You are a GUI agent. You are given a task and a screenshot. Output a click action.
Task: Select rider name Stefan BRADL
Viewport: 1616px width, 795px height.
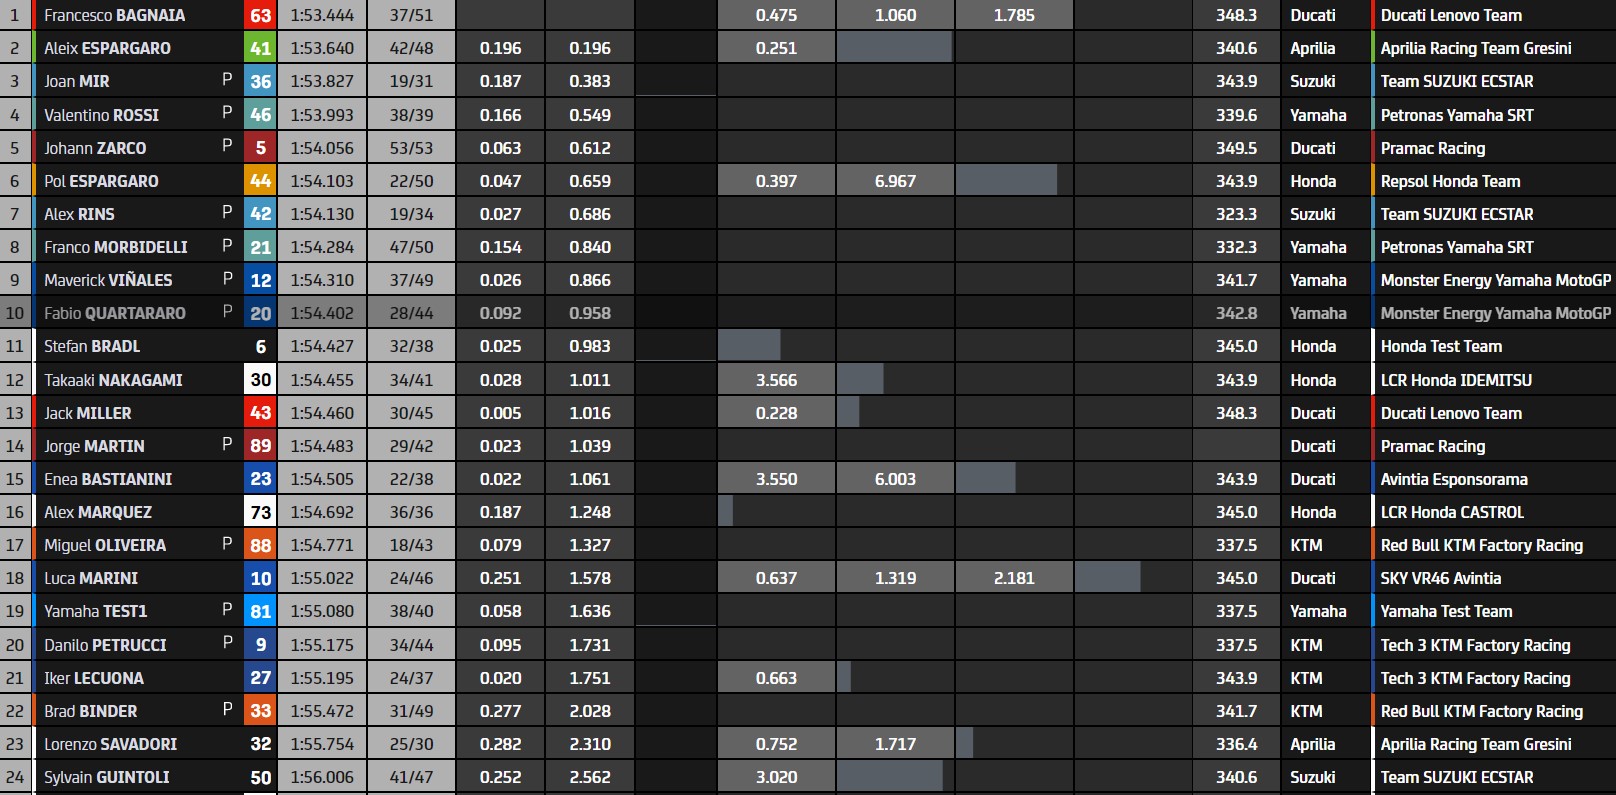pos(92,346)
